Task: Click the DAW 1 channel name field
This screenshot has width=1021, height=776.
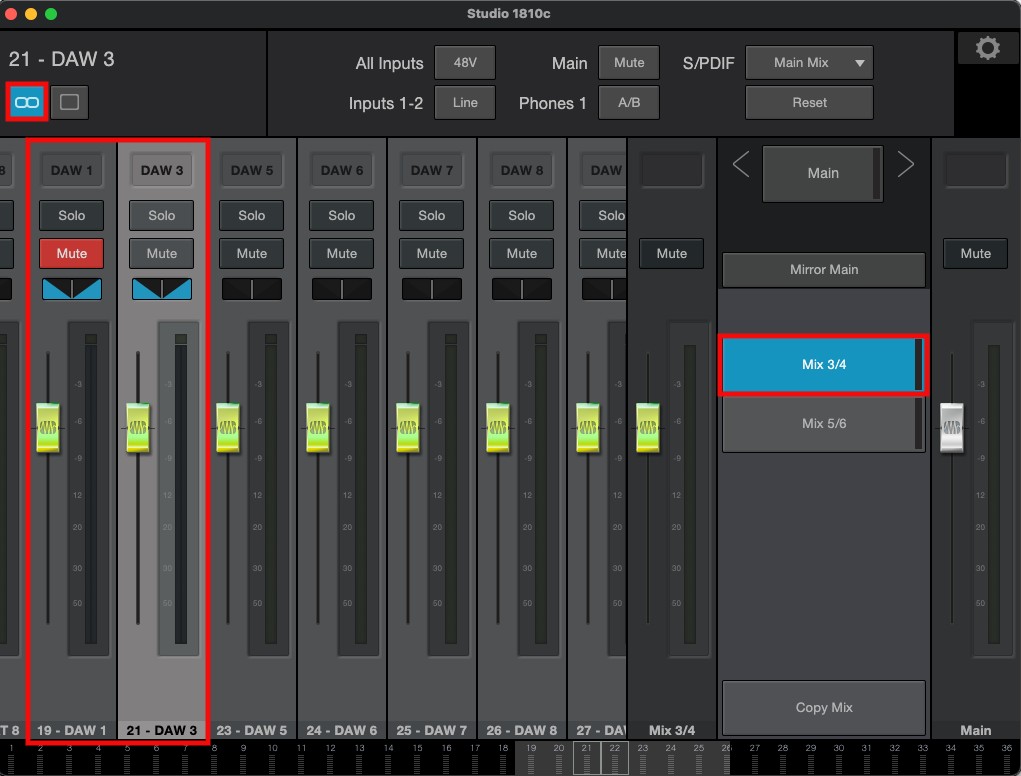Action: click(72, 171)
